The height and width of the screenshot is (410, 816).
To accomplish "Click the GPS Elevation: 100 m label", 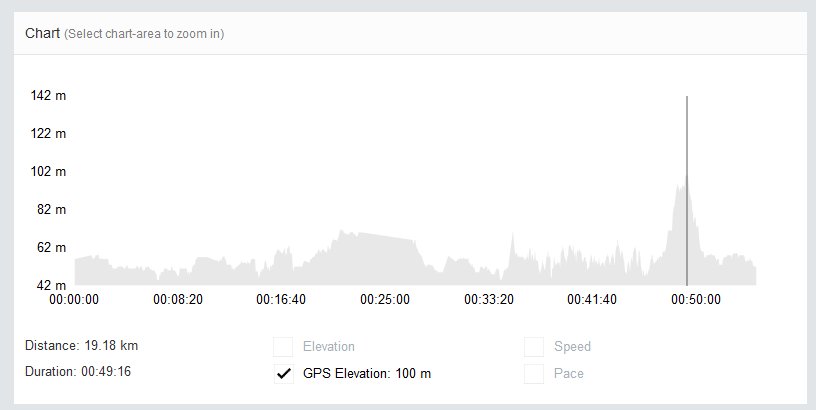I will [367, 374].
